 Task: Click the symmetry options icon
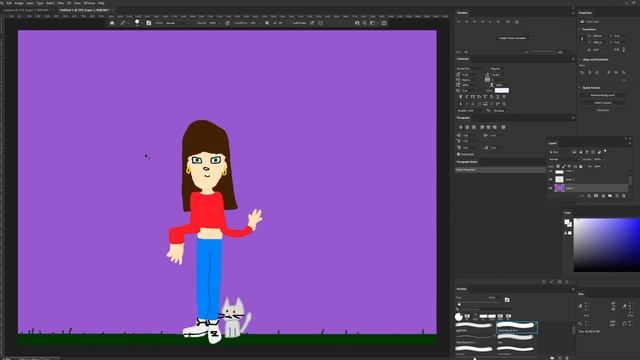pos(320,23)
